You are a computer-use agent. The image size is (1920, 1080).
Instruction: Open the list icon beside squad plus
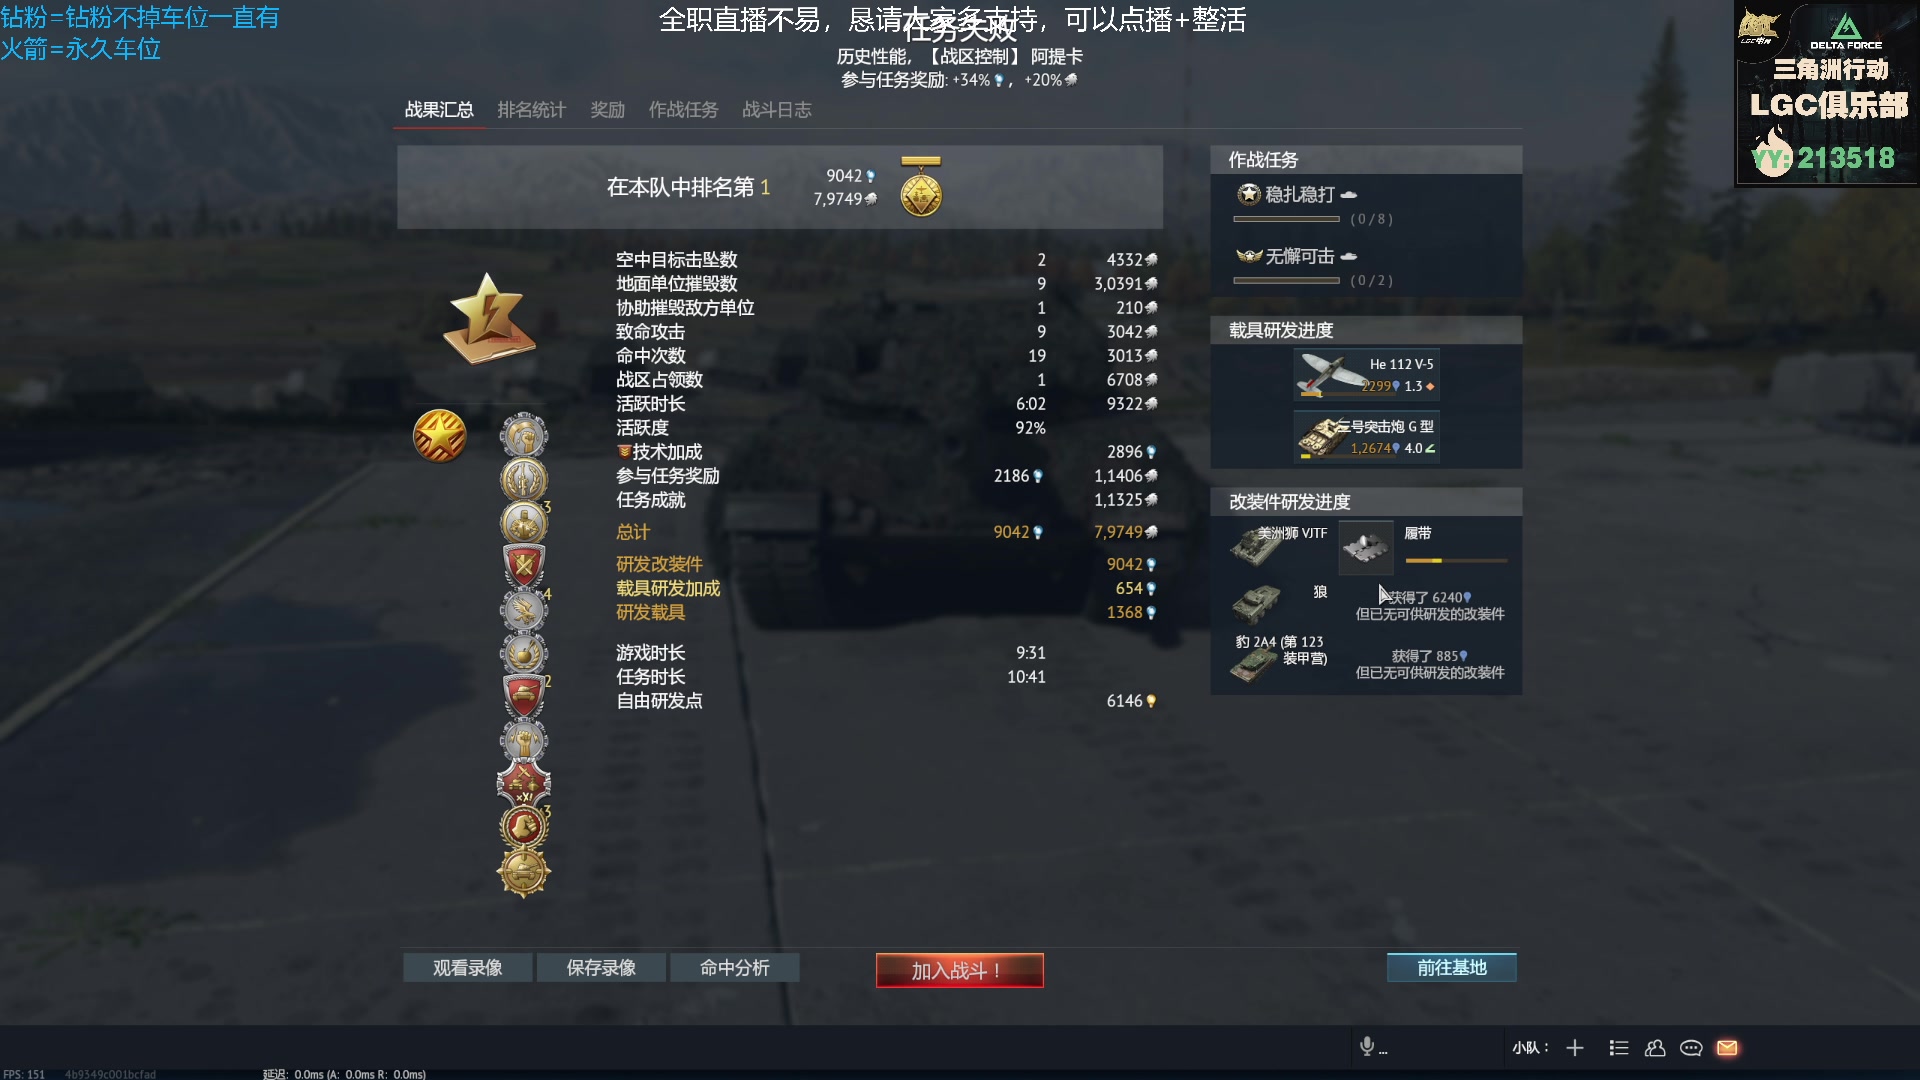[1619, 1047]
